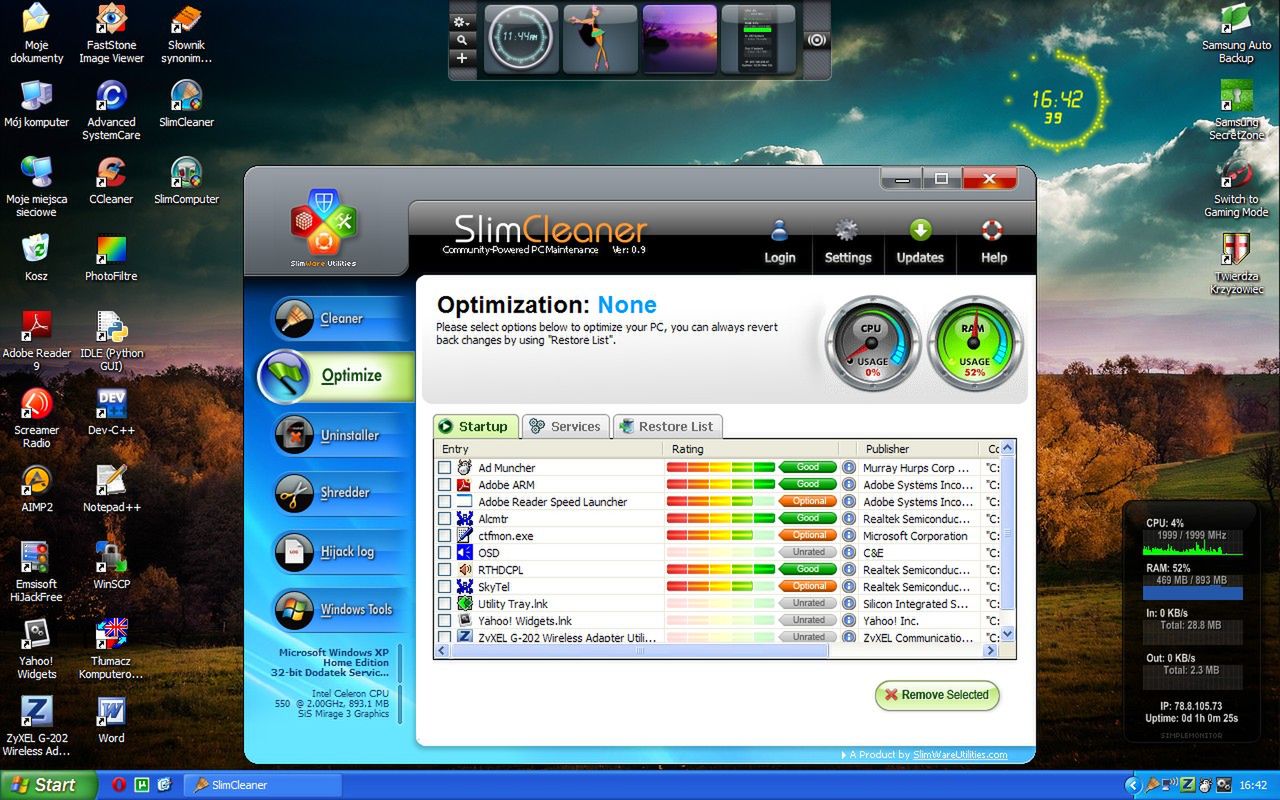The height and width of the screenshot is (800, 1280).
Task: Open AIMP2 desktop shortcut
Action: point(36,488)
